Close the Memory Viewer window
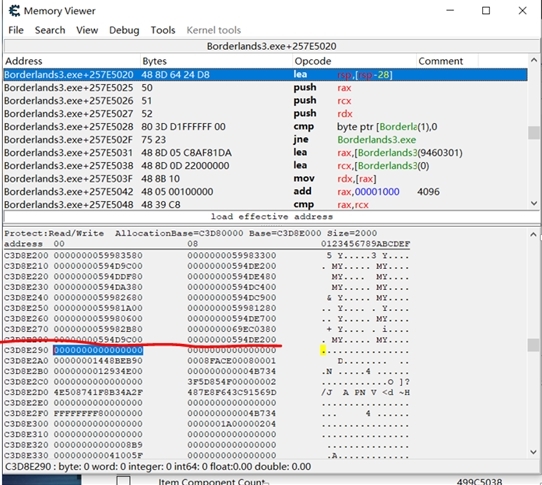542x485 pixels. (522, 11)
